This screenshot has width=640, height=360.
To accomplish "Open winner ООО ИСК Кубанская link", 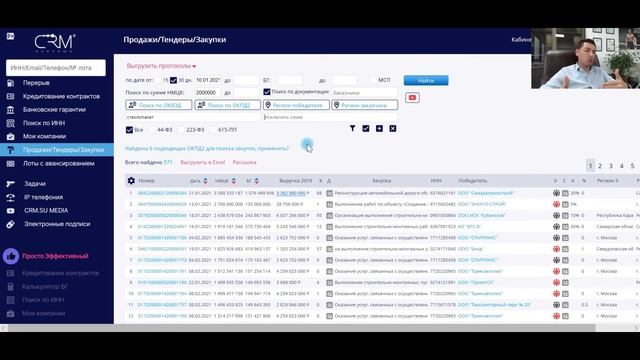I will (x=482, y=215).
